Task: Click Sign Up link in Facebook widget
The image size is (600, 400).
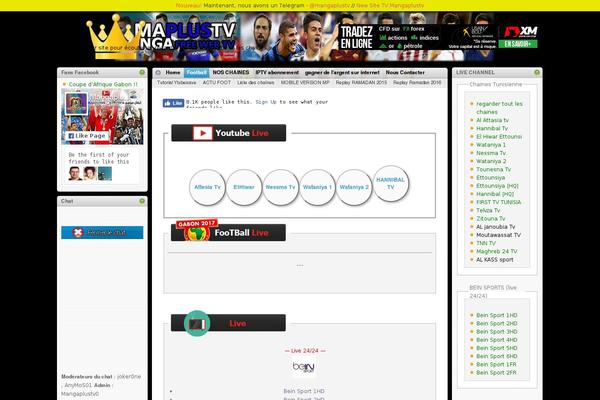Action: tap(266, 102)
